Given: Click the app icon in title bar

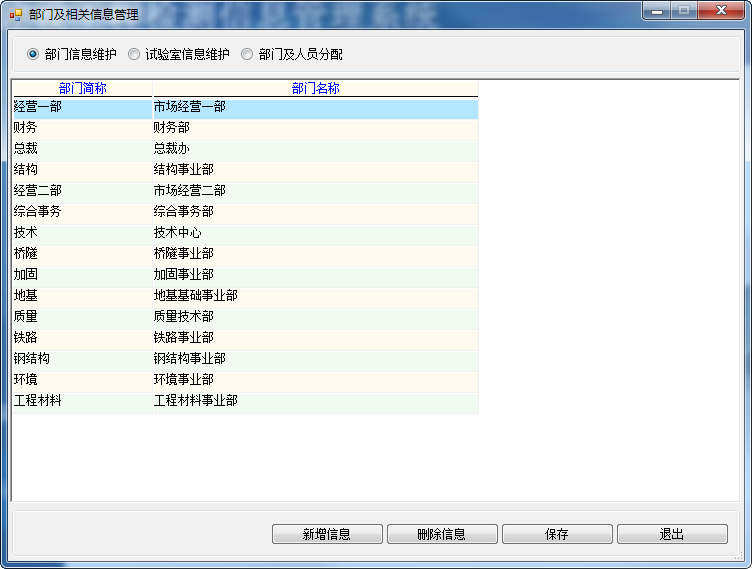Looking at the screenshot, I should click(x=15, y=15).
